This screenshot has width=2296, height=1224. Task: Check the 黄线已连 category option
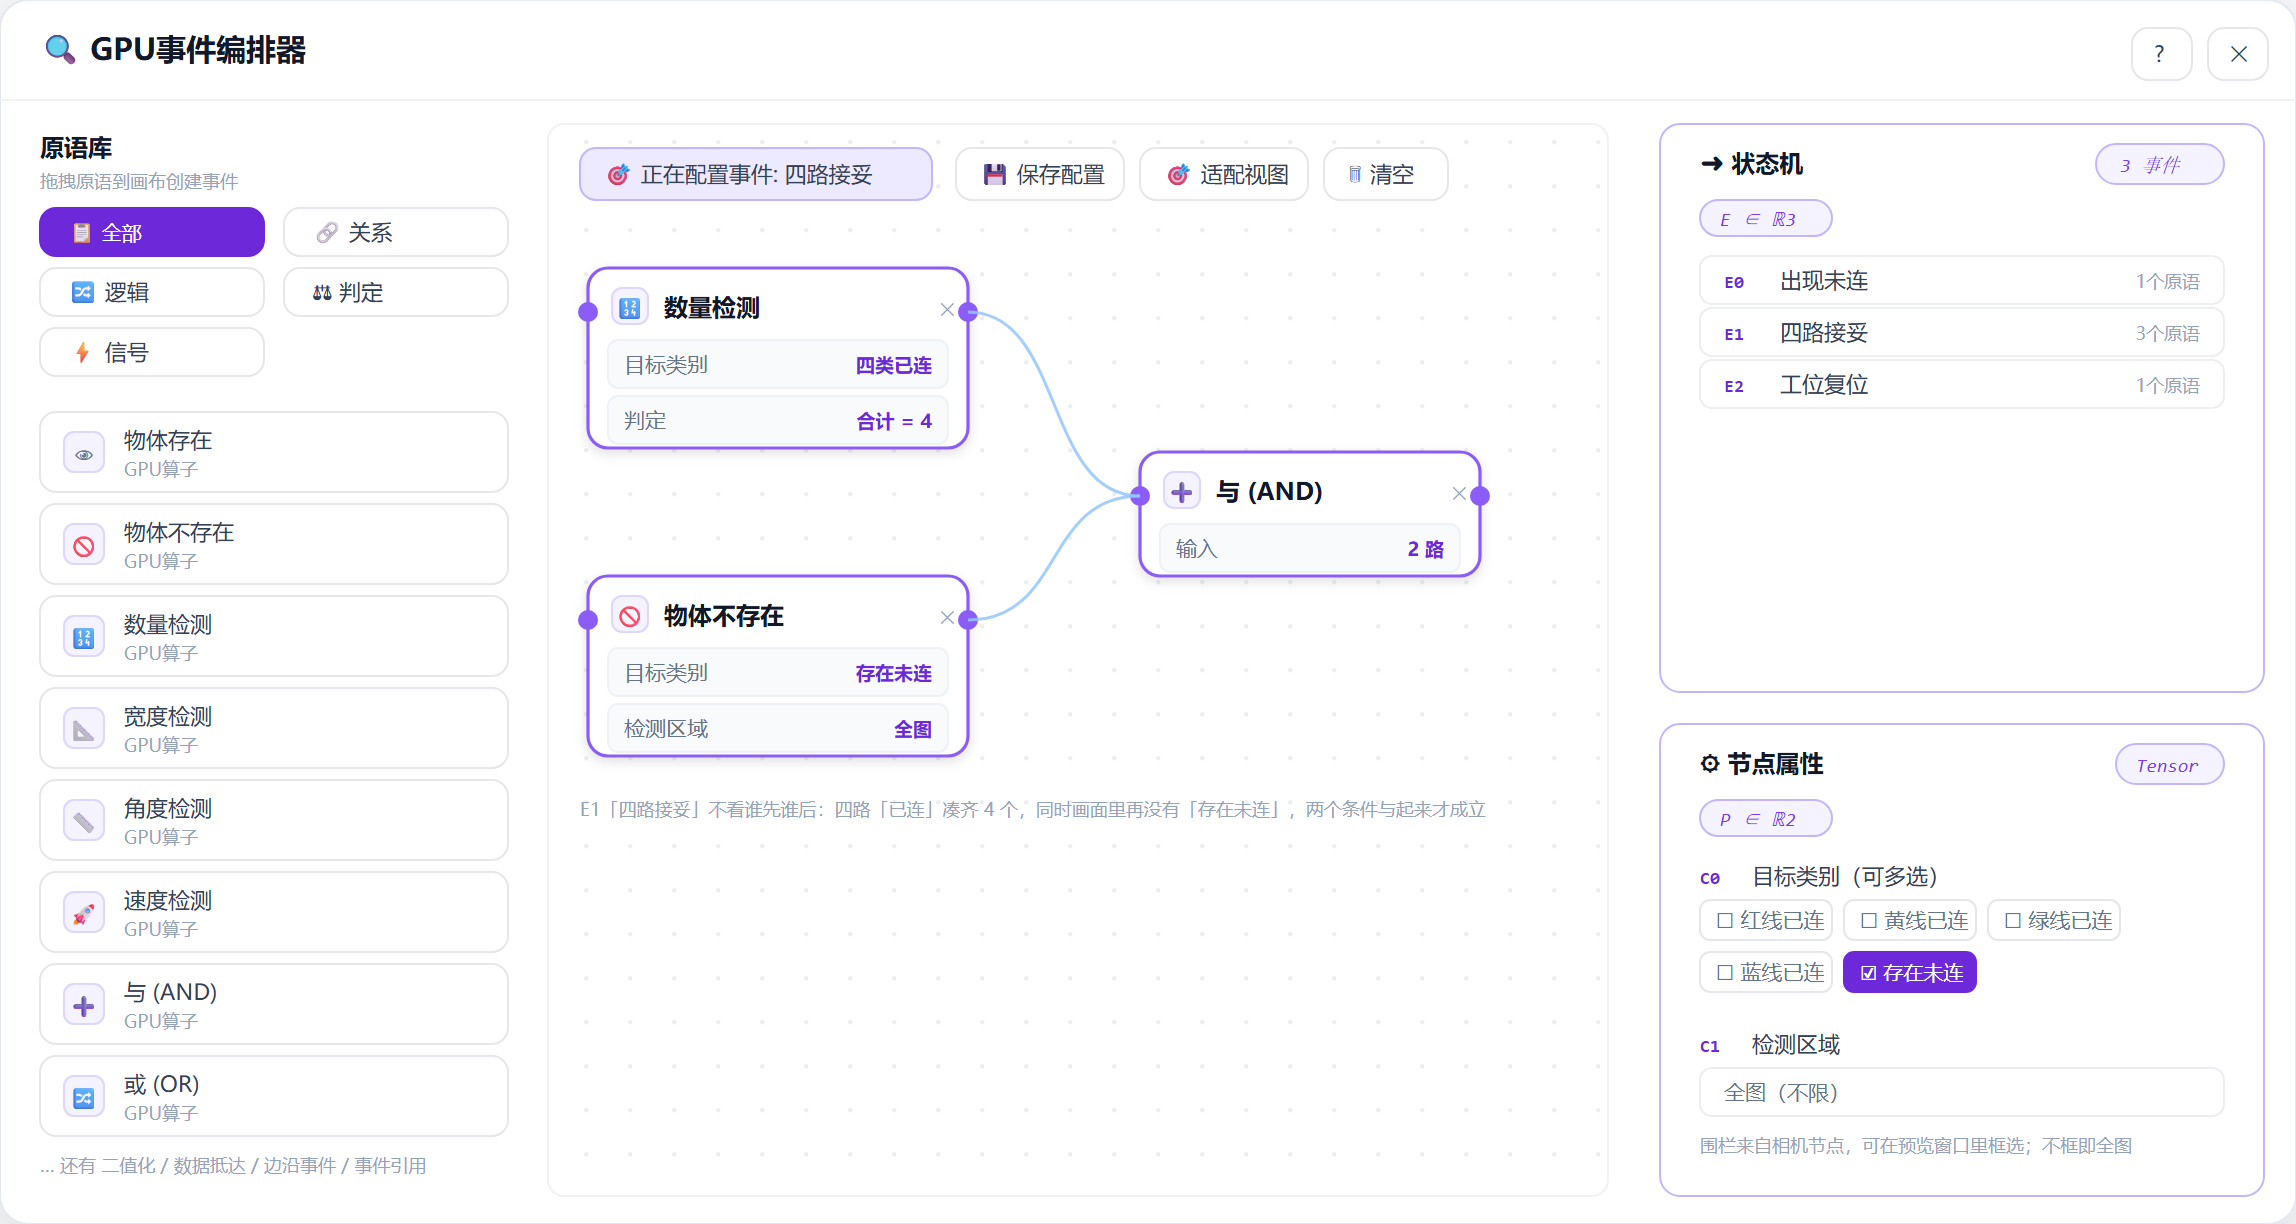(1910, 920)
